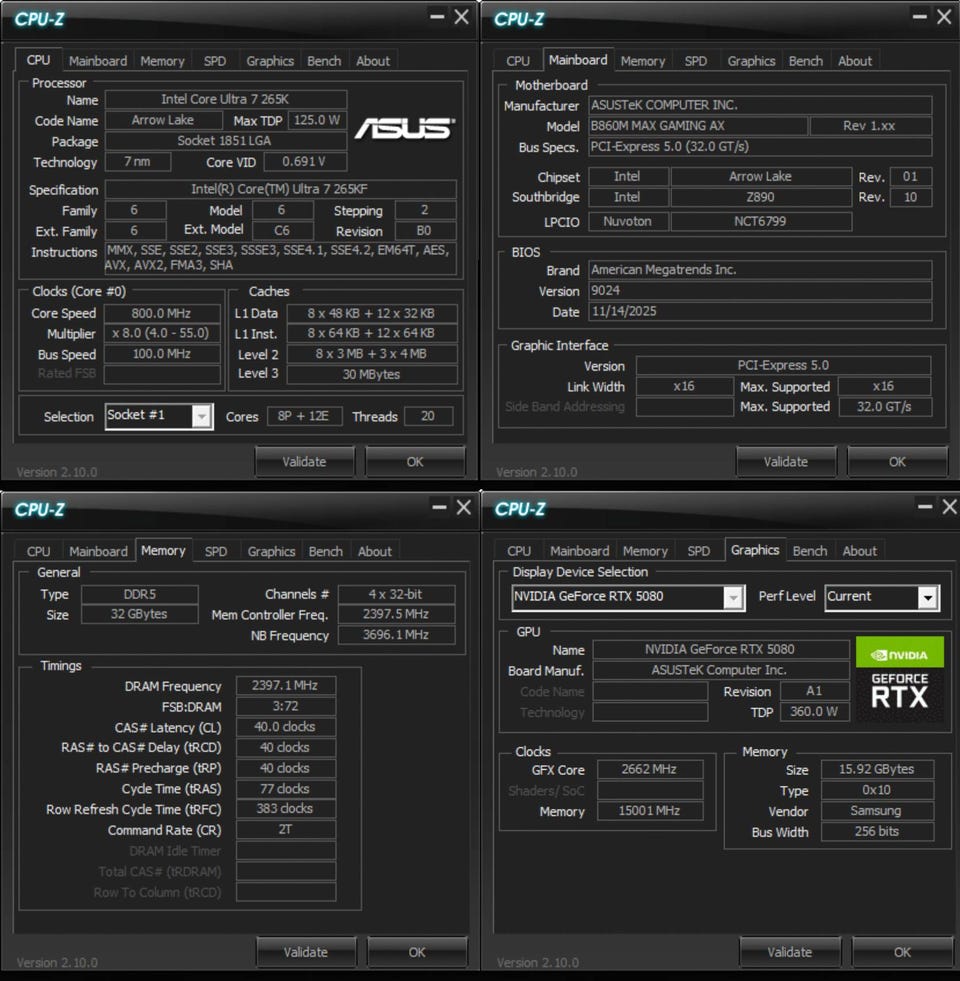Click the CAS# Latency value '40.0 clocks'
This screenshot has width=960, height=981.
pos(285,727)
